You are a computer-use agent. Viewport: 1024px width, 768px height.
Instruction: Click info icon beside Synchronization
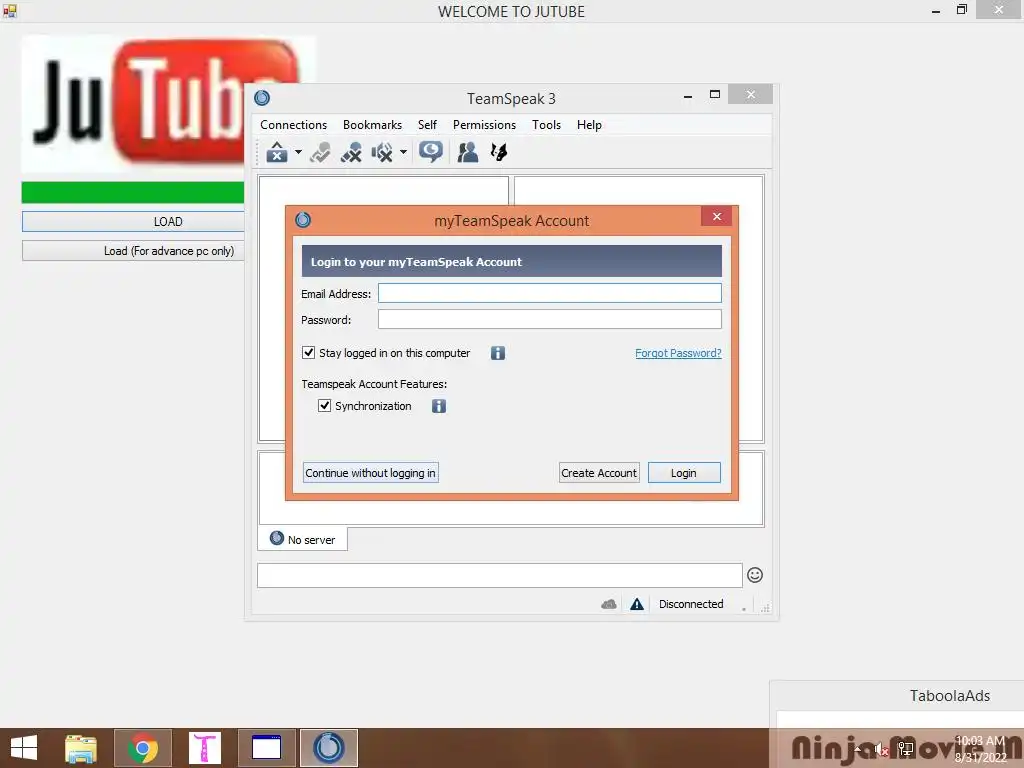(x=439, y=406)
